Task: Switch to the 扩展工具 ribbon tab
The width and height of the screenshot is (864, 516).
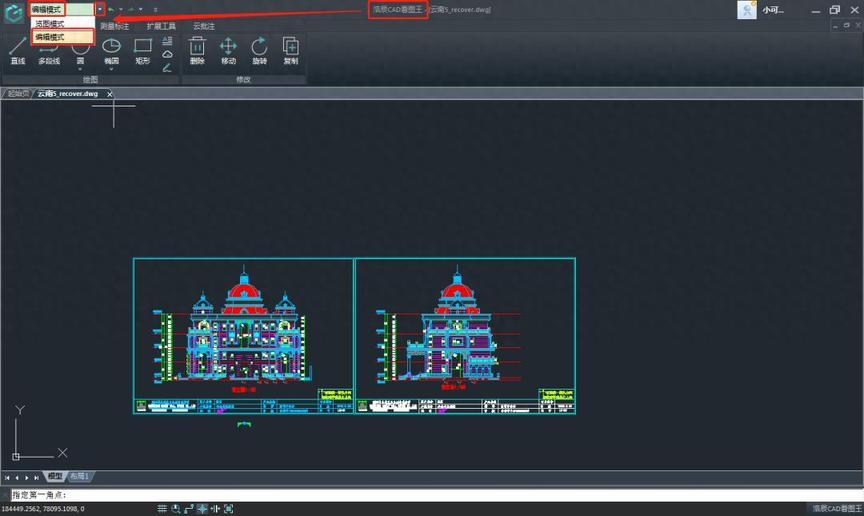Action: pos(161,26)
